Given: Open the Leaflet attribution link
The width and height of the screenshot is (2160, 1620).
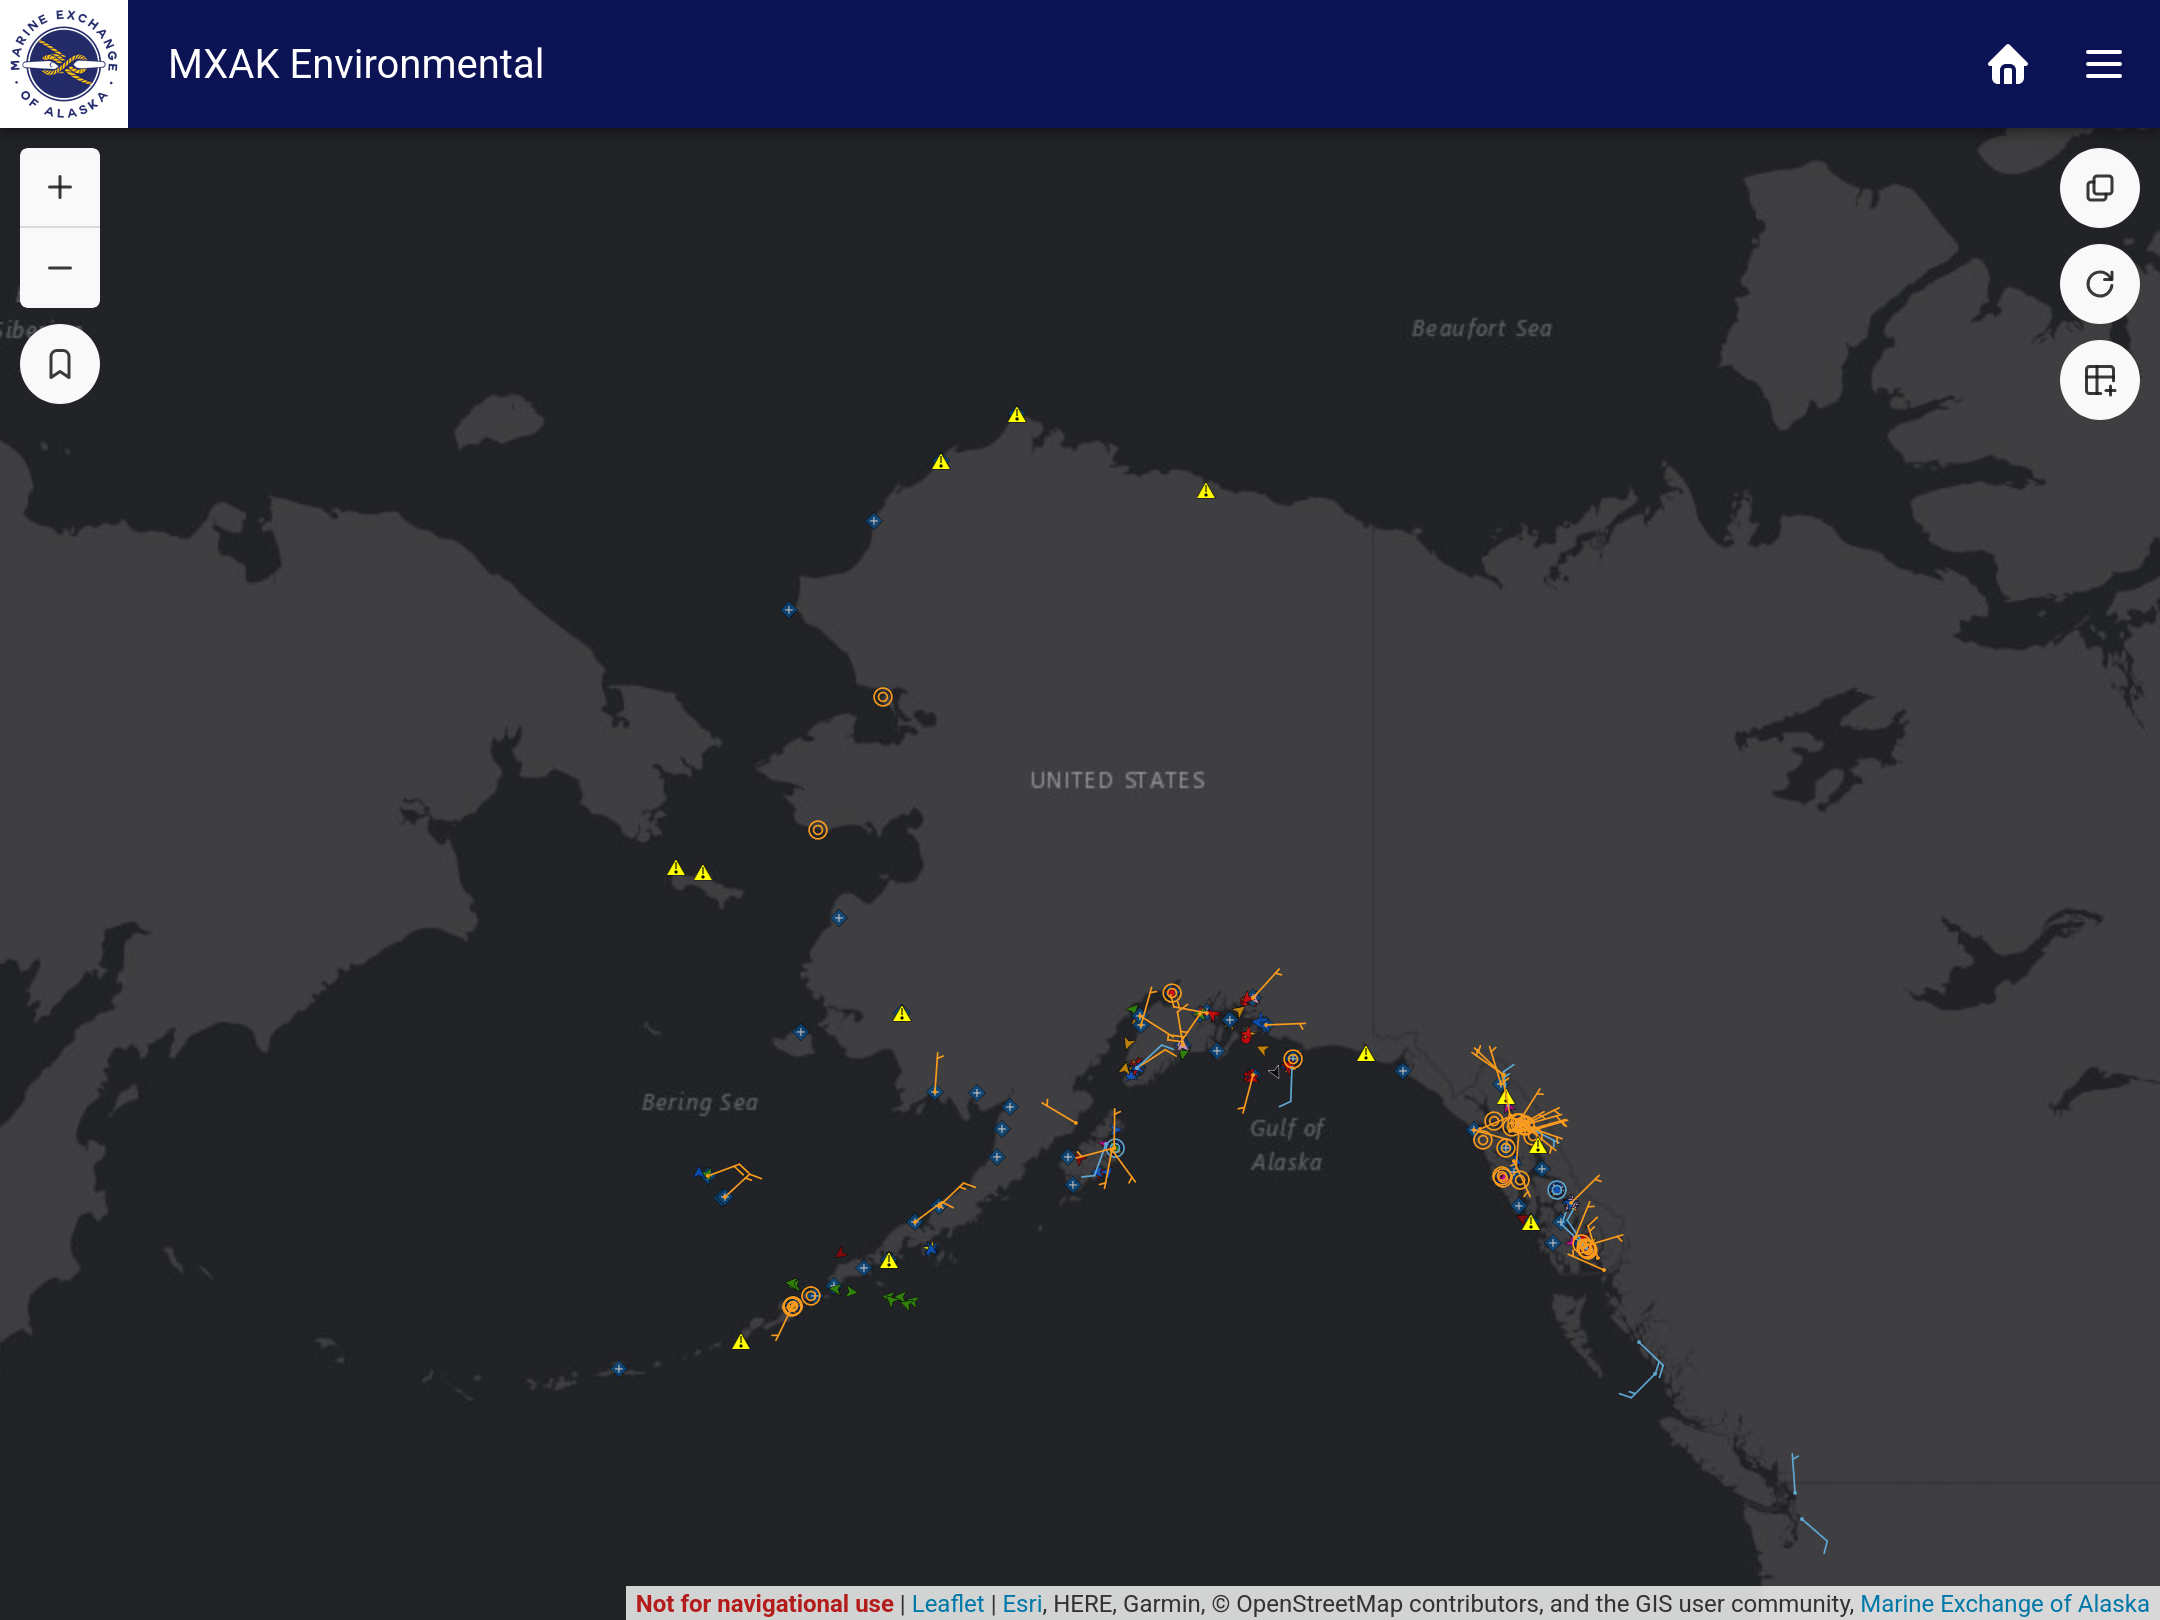Looking at the screenshot, I should click(947, 1604).
